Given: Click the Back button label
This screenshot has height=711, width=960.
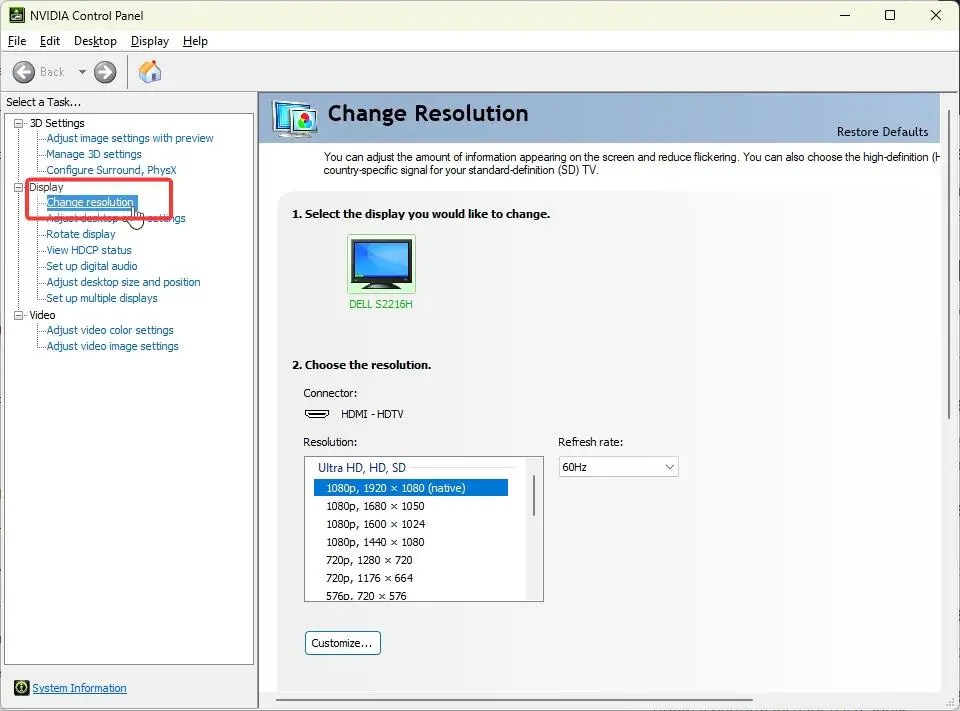Looking at the screenshot, I should tap(52, 72).
